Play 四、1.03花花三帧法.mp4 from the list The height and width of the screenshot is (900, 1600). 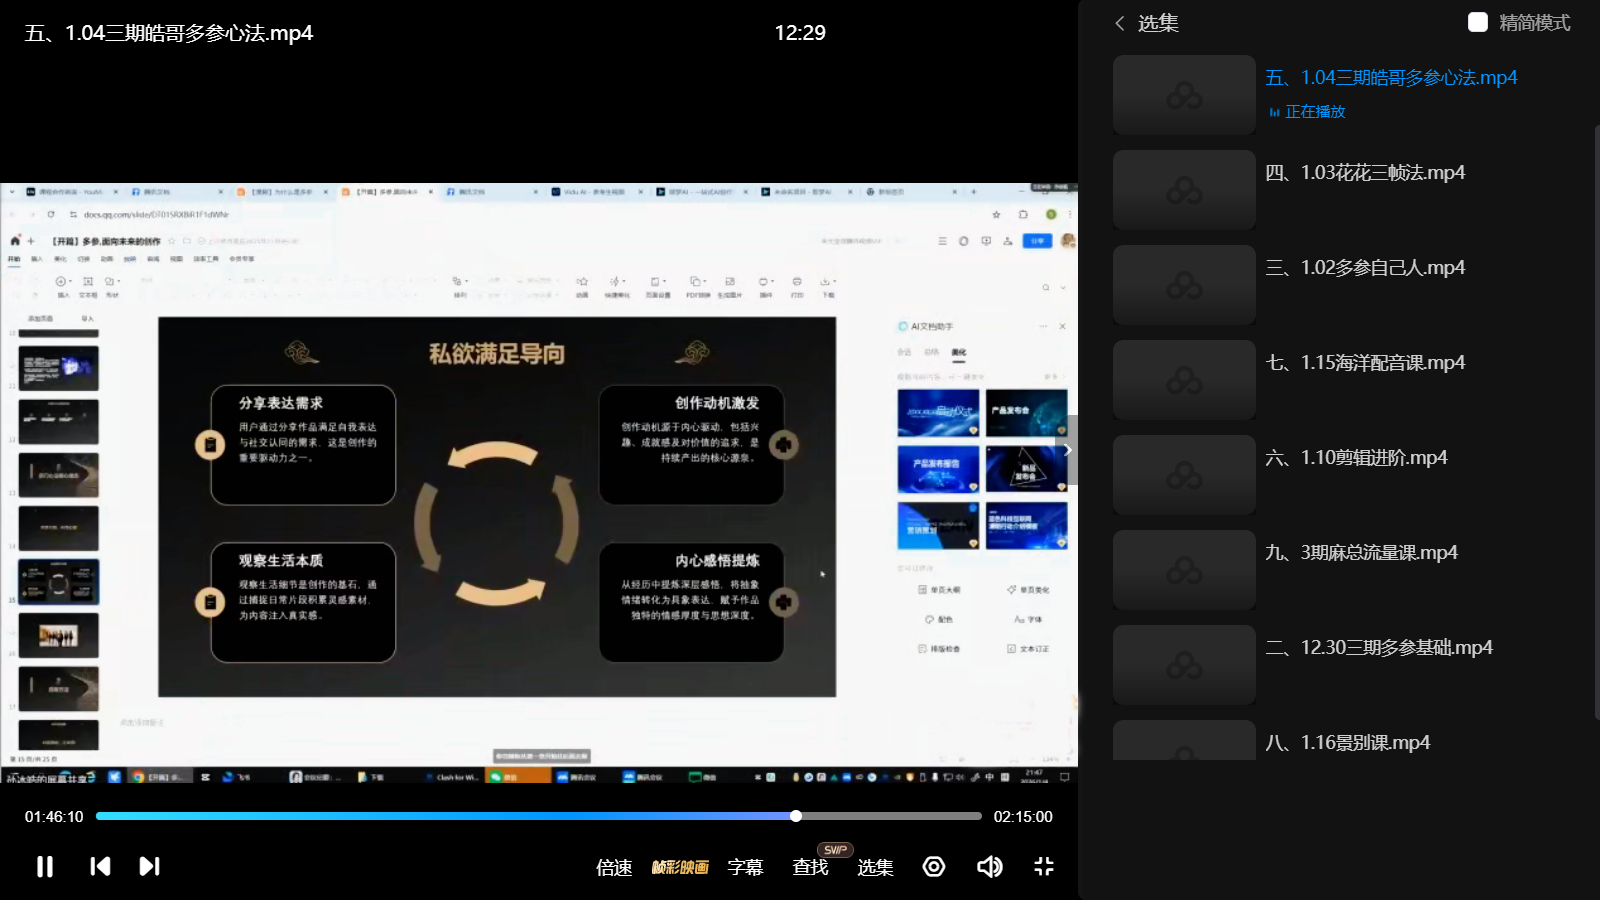[1364, 173]
